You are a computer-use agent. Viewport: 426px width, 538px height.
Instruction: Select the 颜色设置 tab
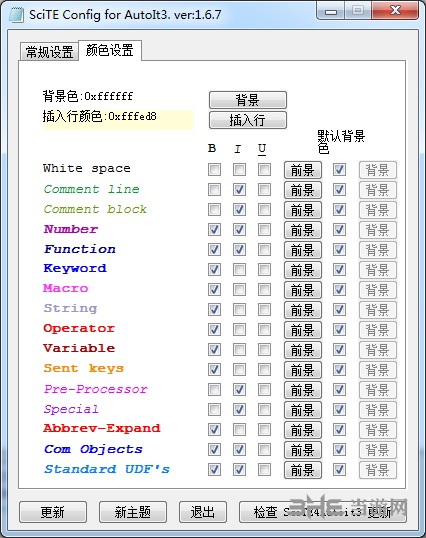tap(110, 50)
